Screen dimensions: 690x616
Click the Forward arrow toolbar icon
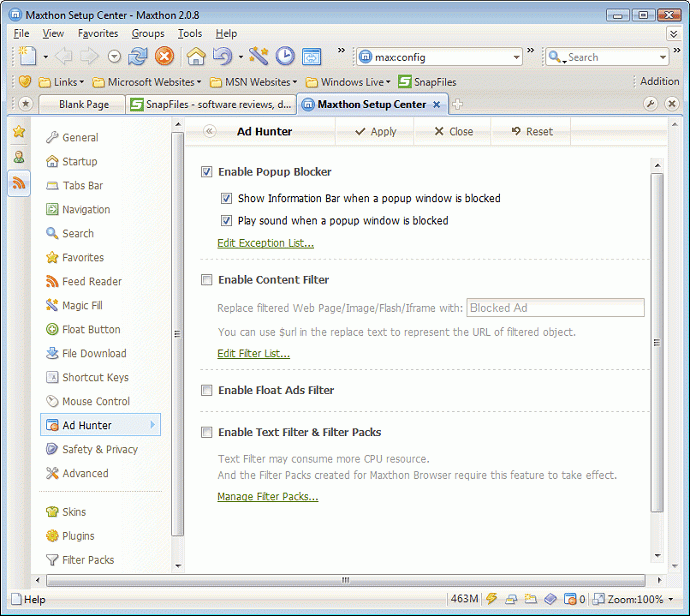click(x=90, y=56)
